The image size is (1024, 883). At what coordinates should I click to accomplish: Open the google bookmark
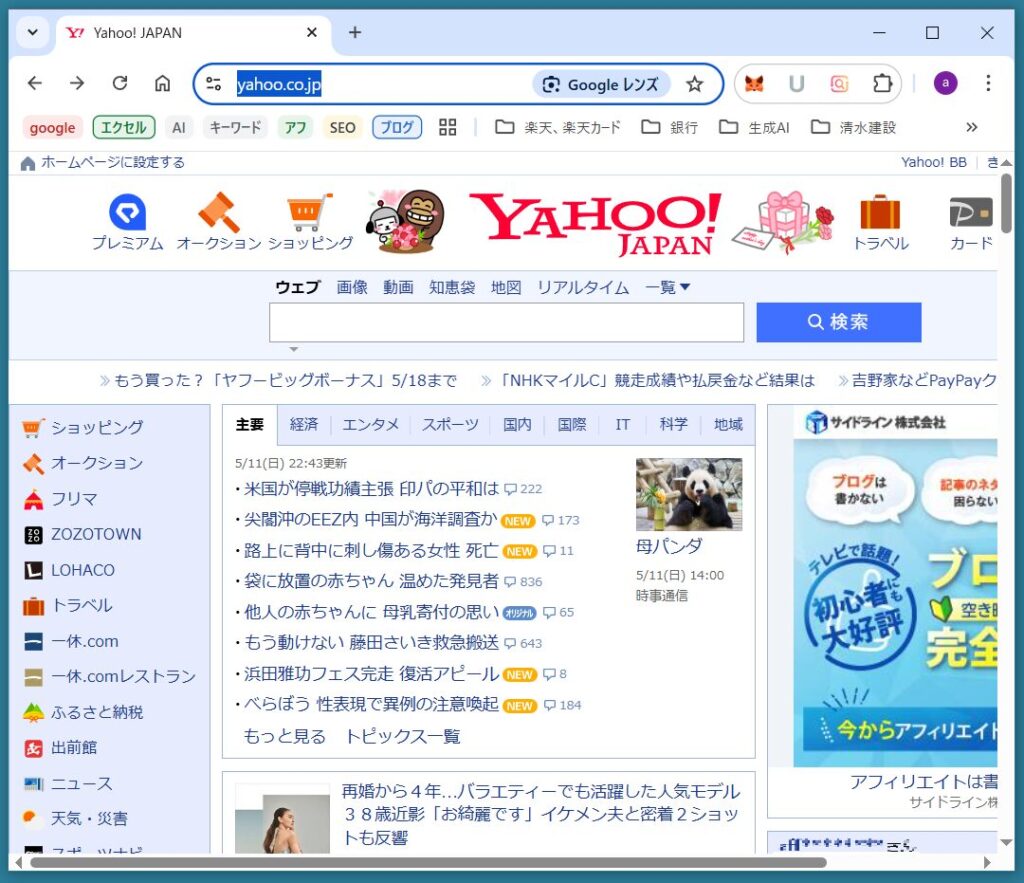click(52, 127)
